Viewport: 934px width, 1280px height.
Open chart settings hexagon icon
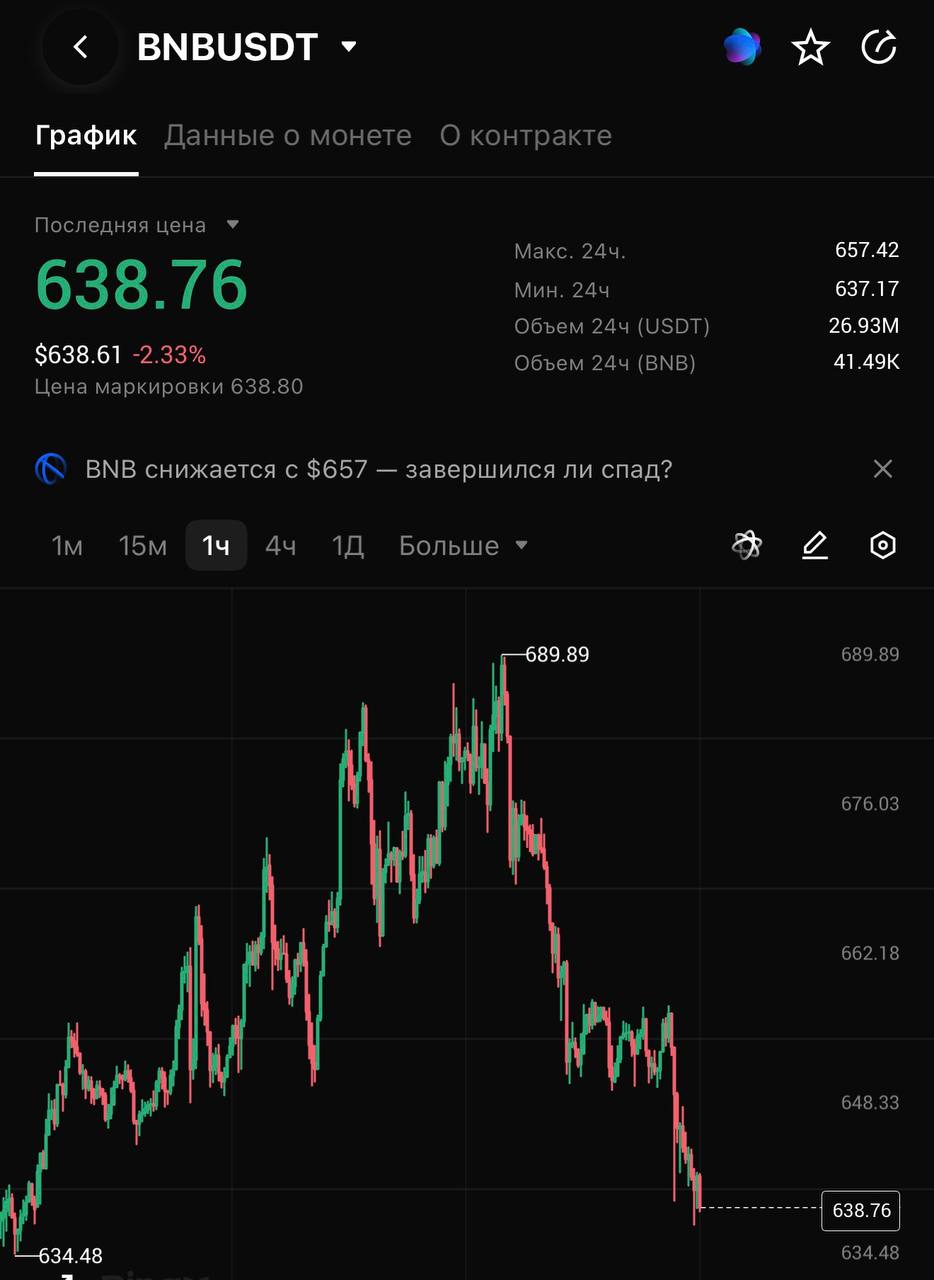coord(882,546)
